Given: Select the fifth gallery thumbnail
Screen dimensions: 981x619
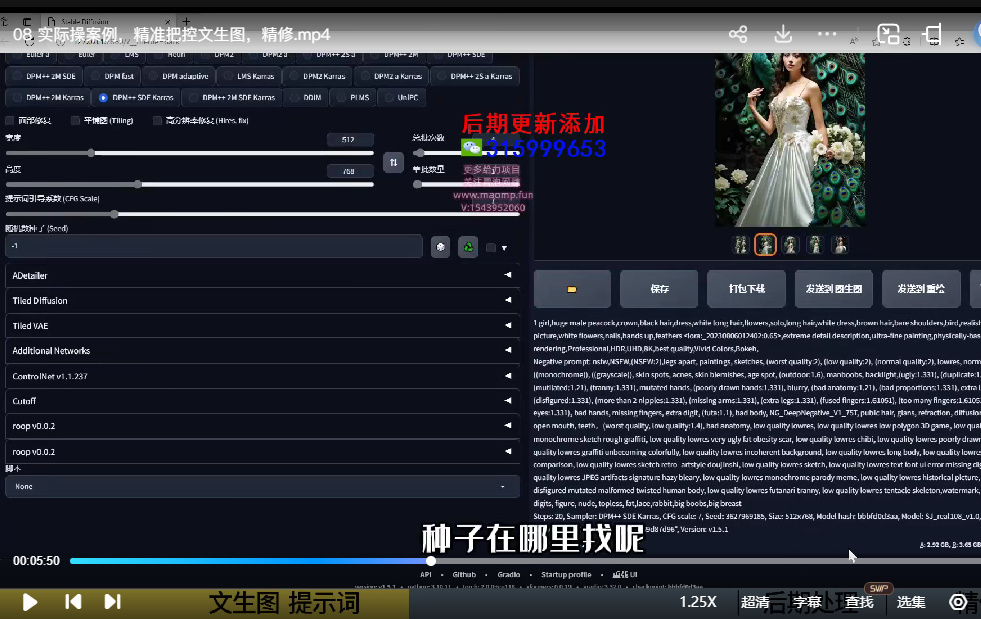Looking at the screenshot, I should [840, 245].
